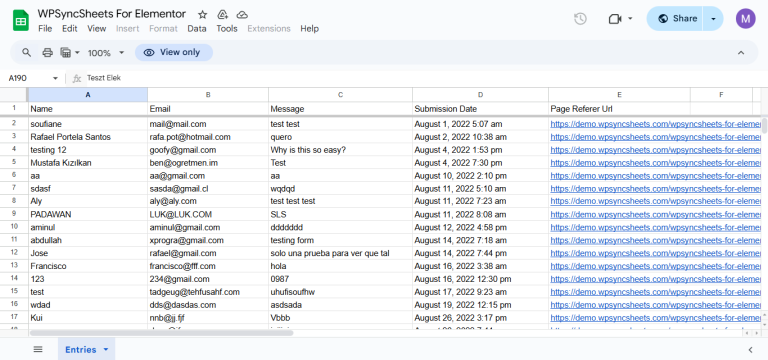The width and height of the screenshot is (768, 360).
Task: Click the search magnifier in toolbar
Action: tap(27, 52)
